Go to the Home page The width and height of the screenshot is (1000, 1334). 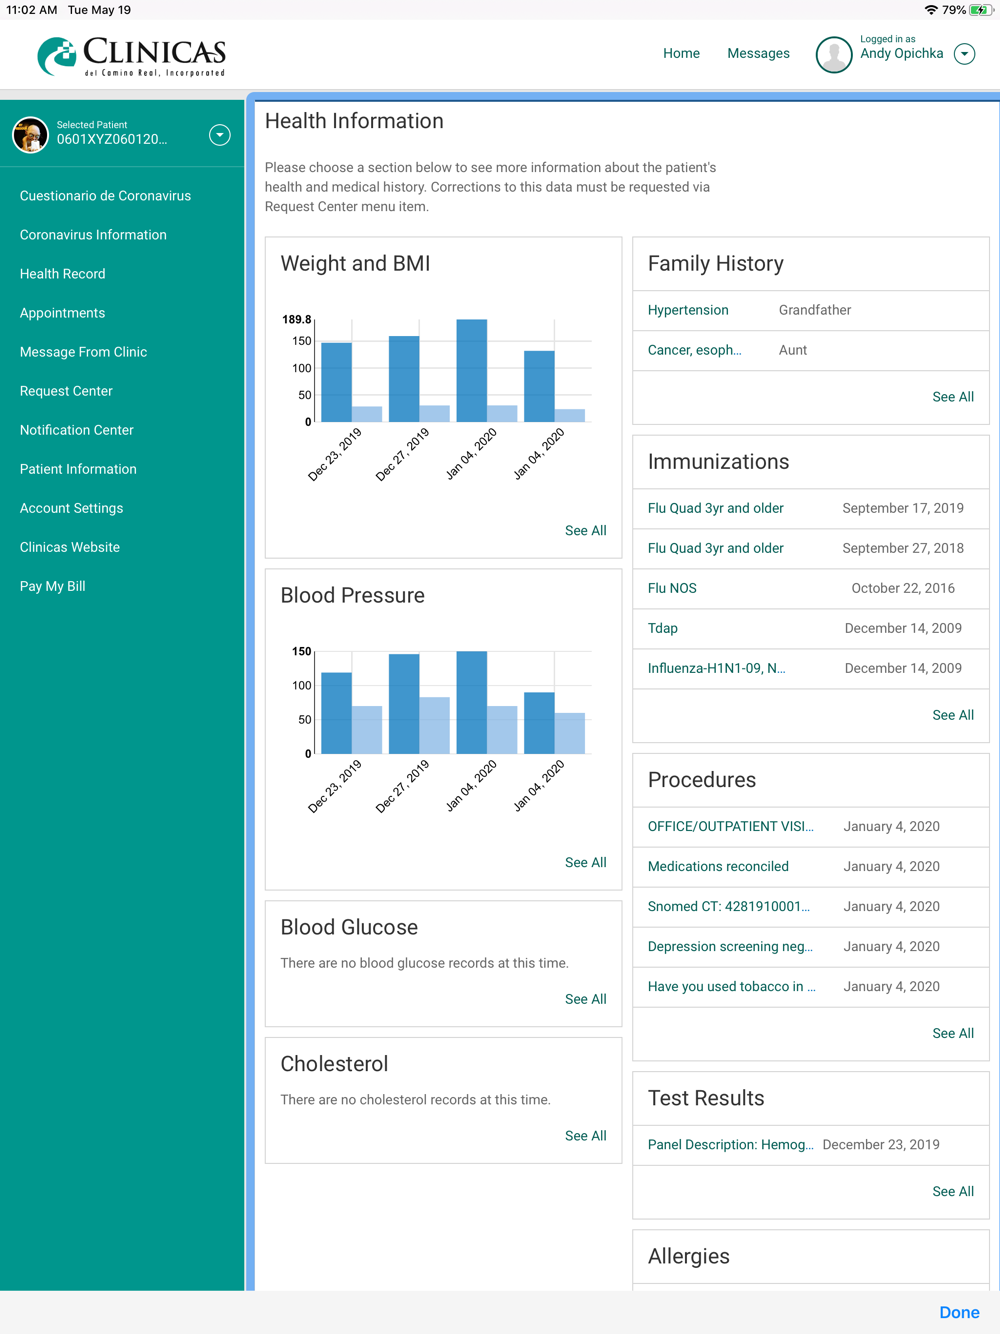click(x=681, y=54)
